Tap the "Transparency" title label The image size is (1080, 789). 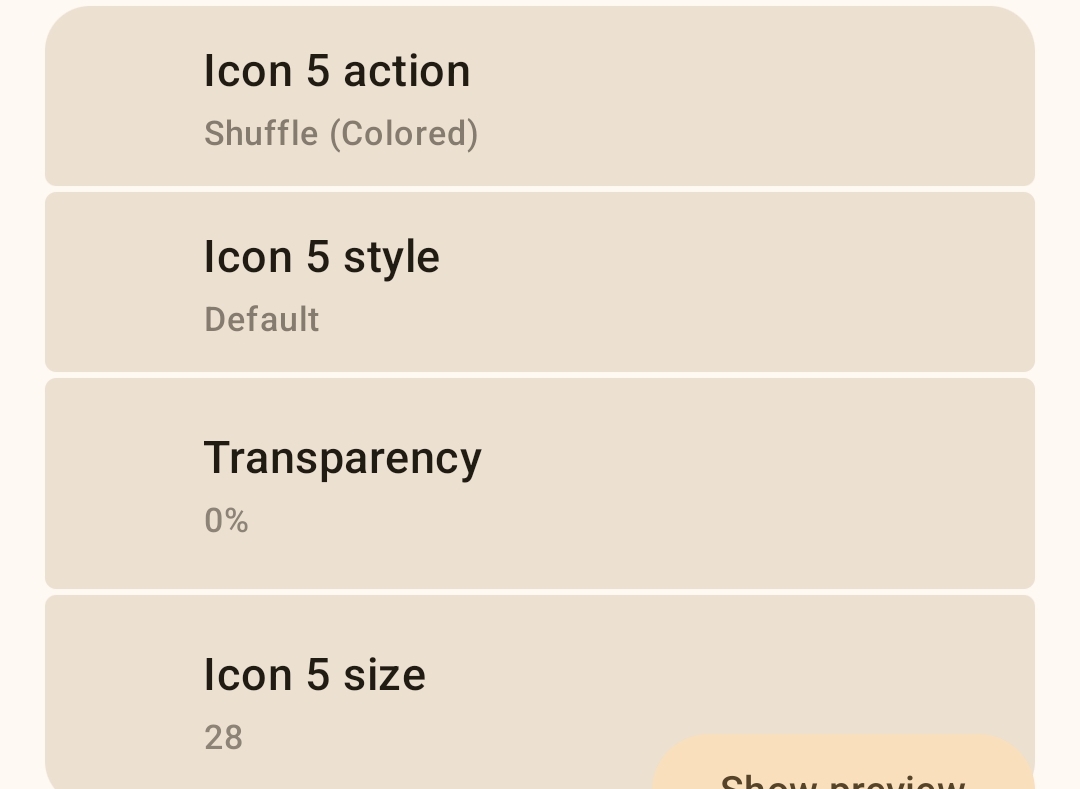pyautogui.click(x=342, y=458)
